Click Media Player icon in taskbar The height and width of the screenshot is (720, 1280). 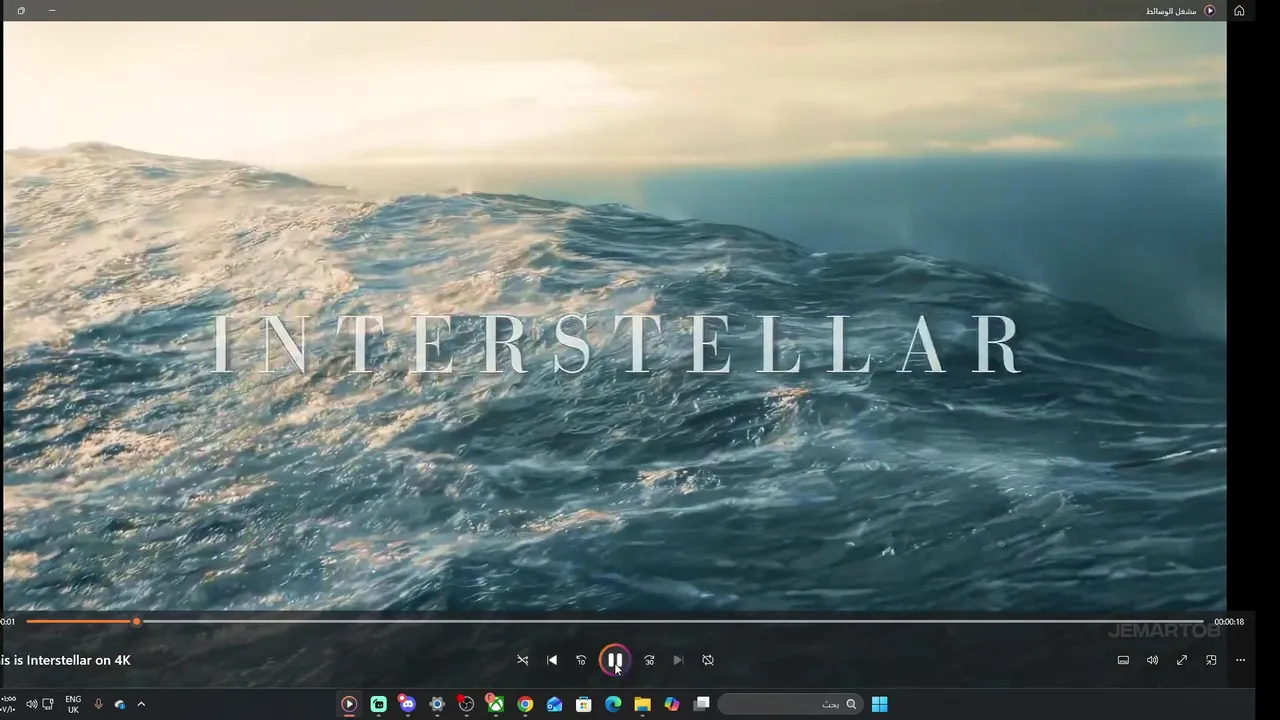349,704
